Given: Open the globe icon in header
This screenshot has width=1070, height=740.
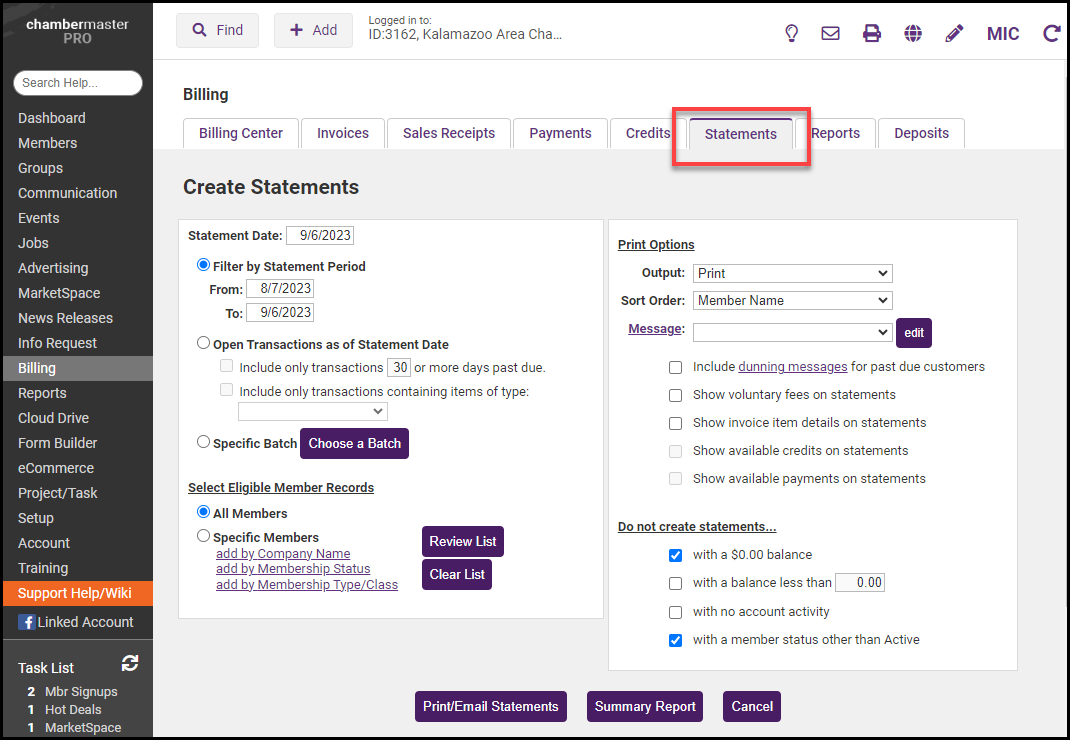Looking at the screenshot, I should click(x=913, y=33).
